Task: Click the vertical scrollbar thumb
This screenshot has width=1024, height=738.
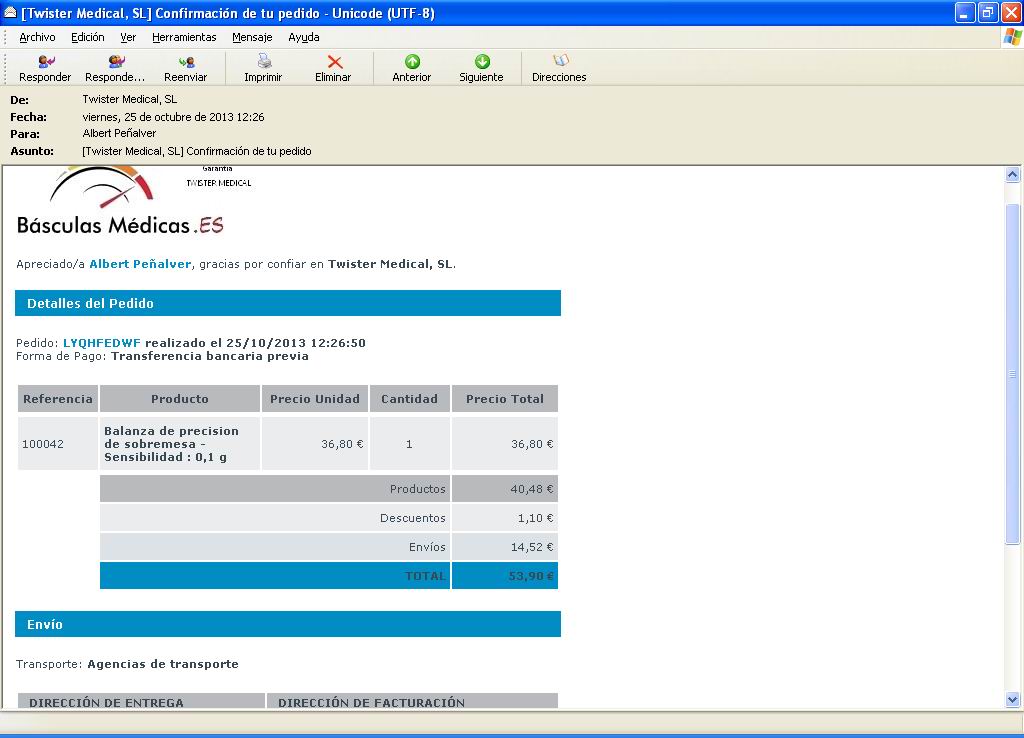Action: point(1012,374)
